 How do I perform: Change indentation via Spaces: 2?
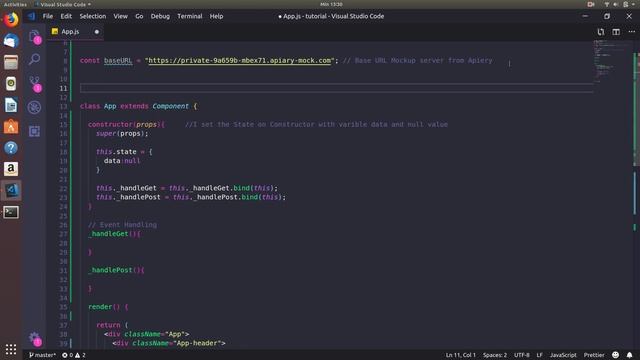pyautogui.click(x=495, y=355)
